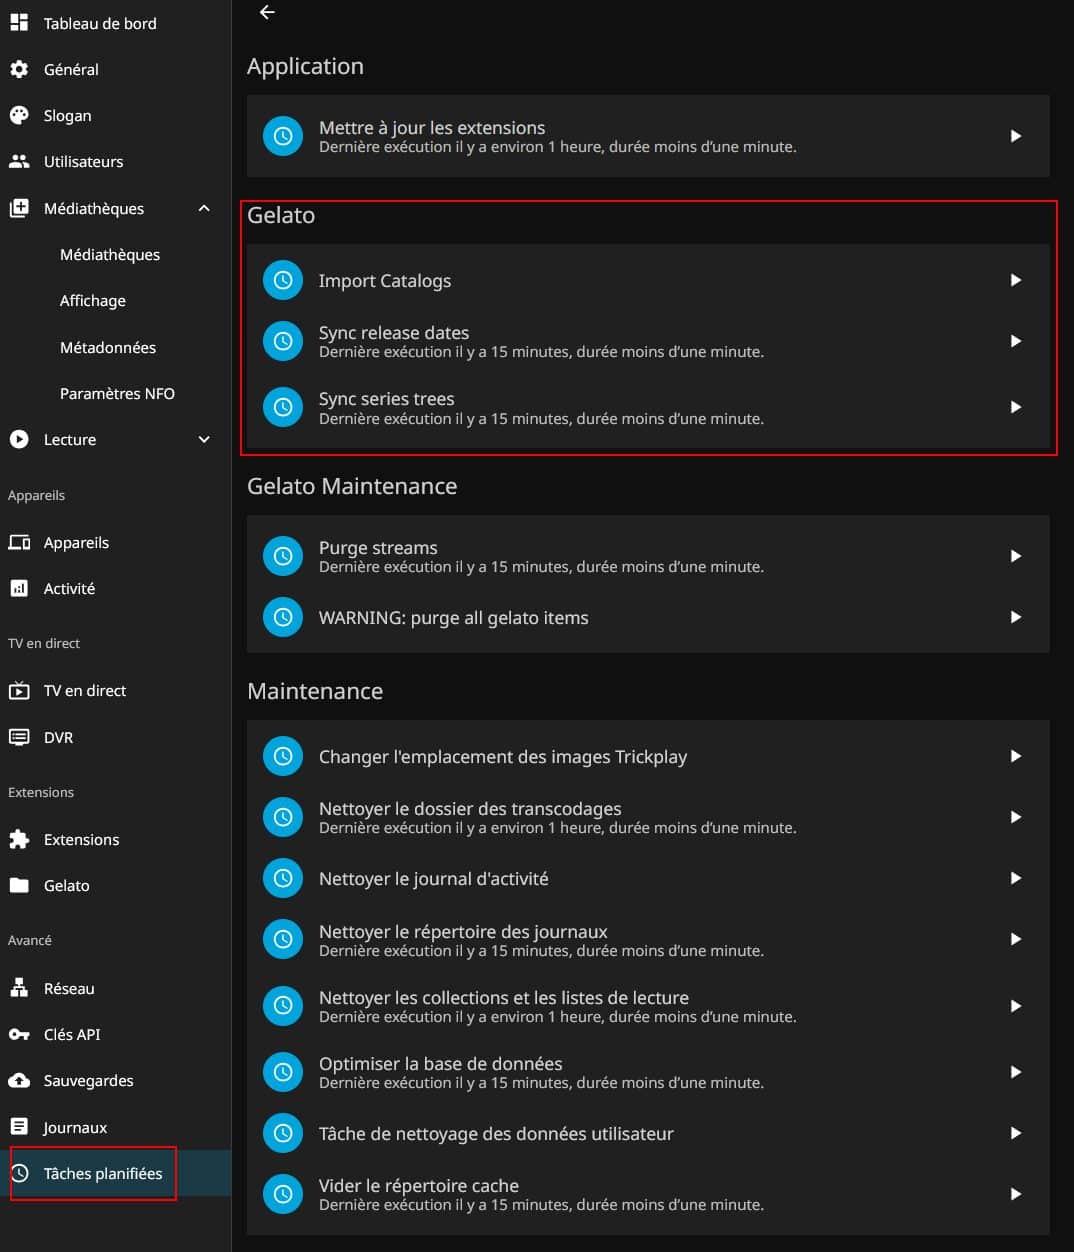
Task: Click clock icon next to Optimiser la base de données
Action: pyautogui.click(x=283, y=1072)
